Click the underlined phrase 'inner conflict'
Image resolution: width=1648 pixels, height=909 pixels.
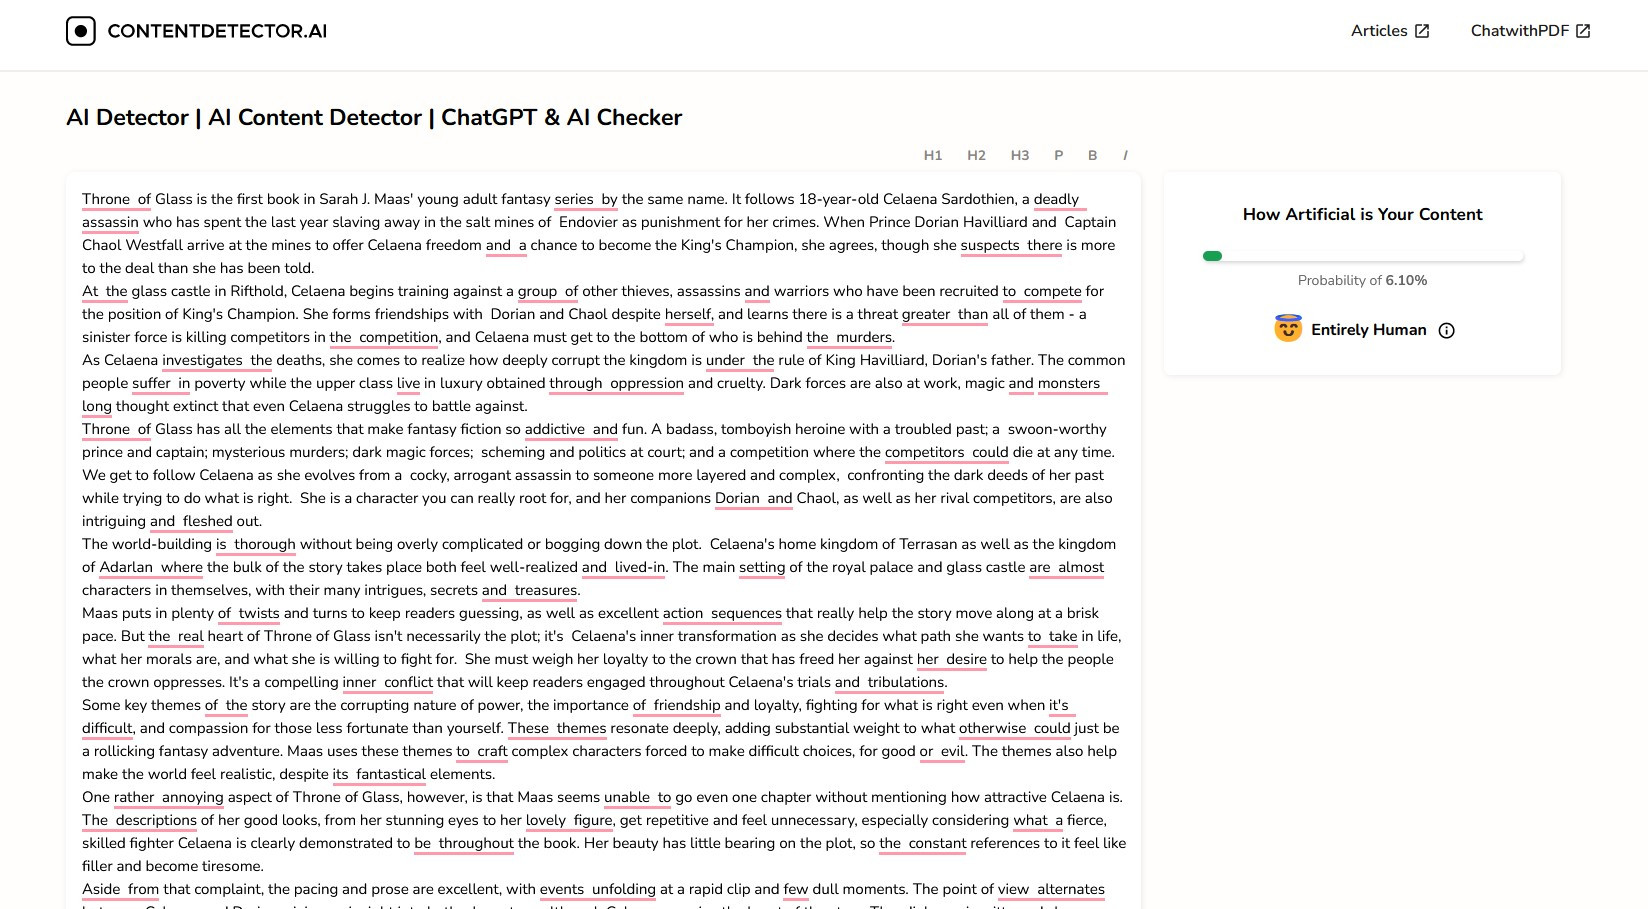tap(388, 682)
